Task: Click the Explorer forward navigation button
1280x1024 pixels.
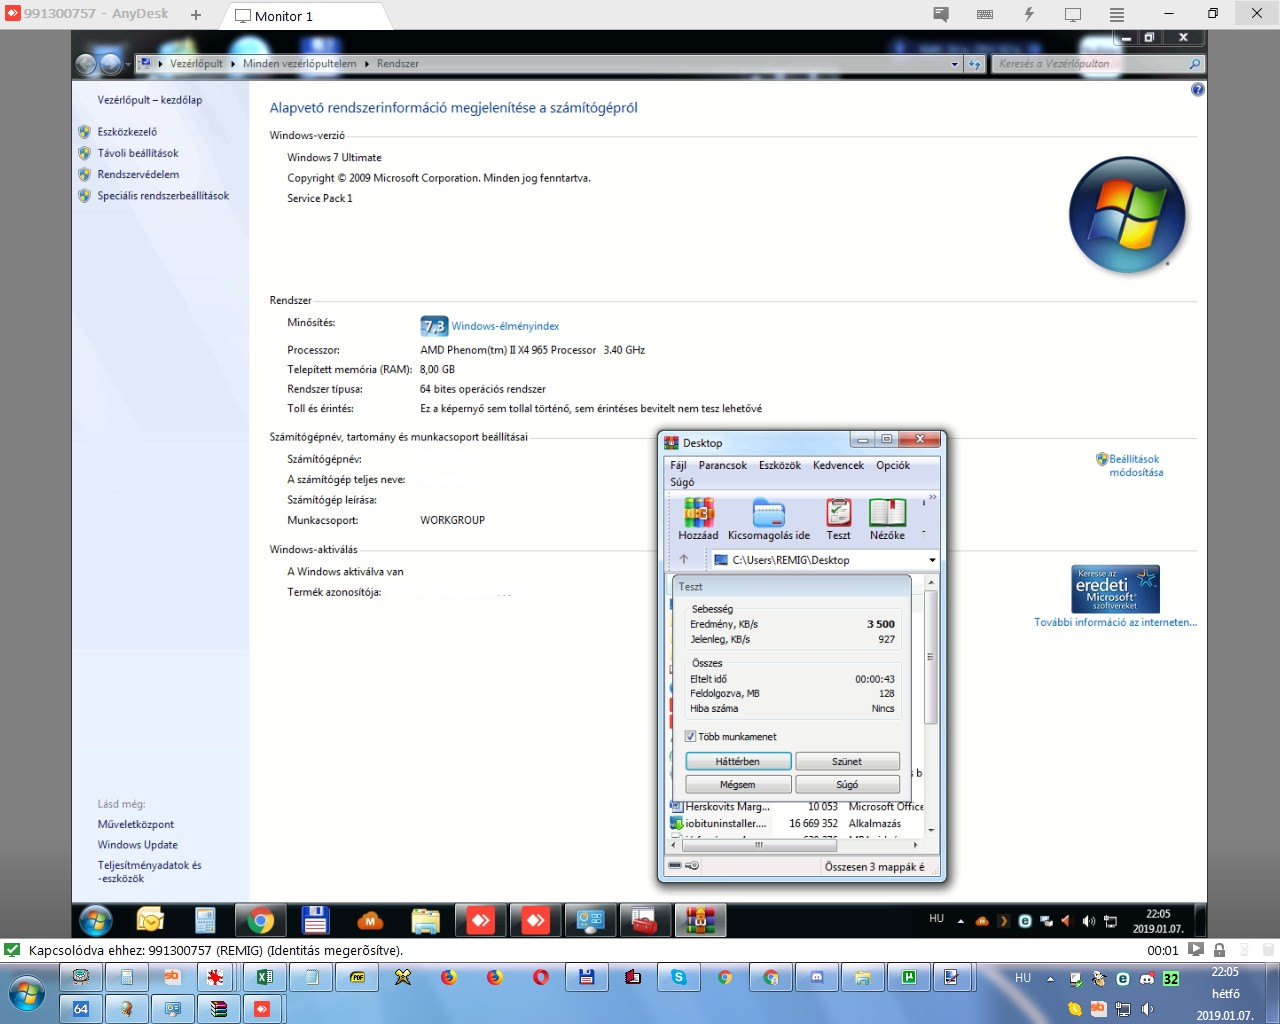Action: point(111,64)
